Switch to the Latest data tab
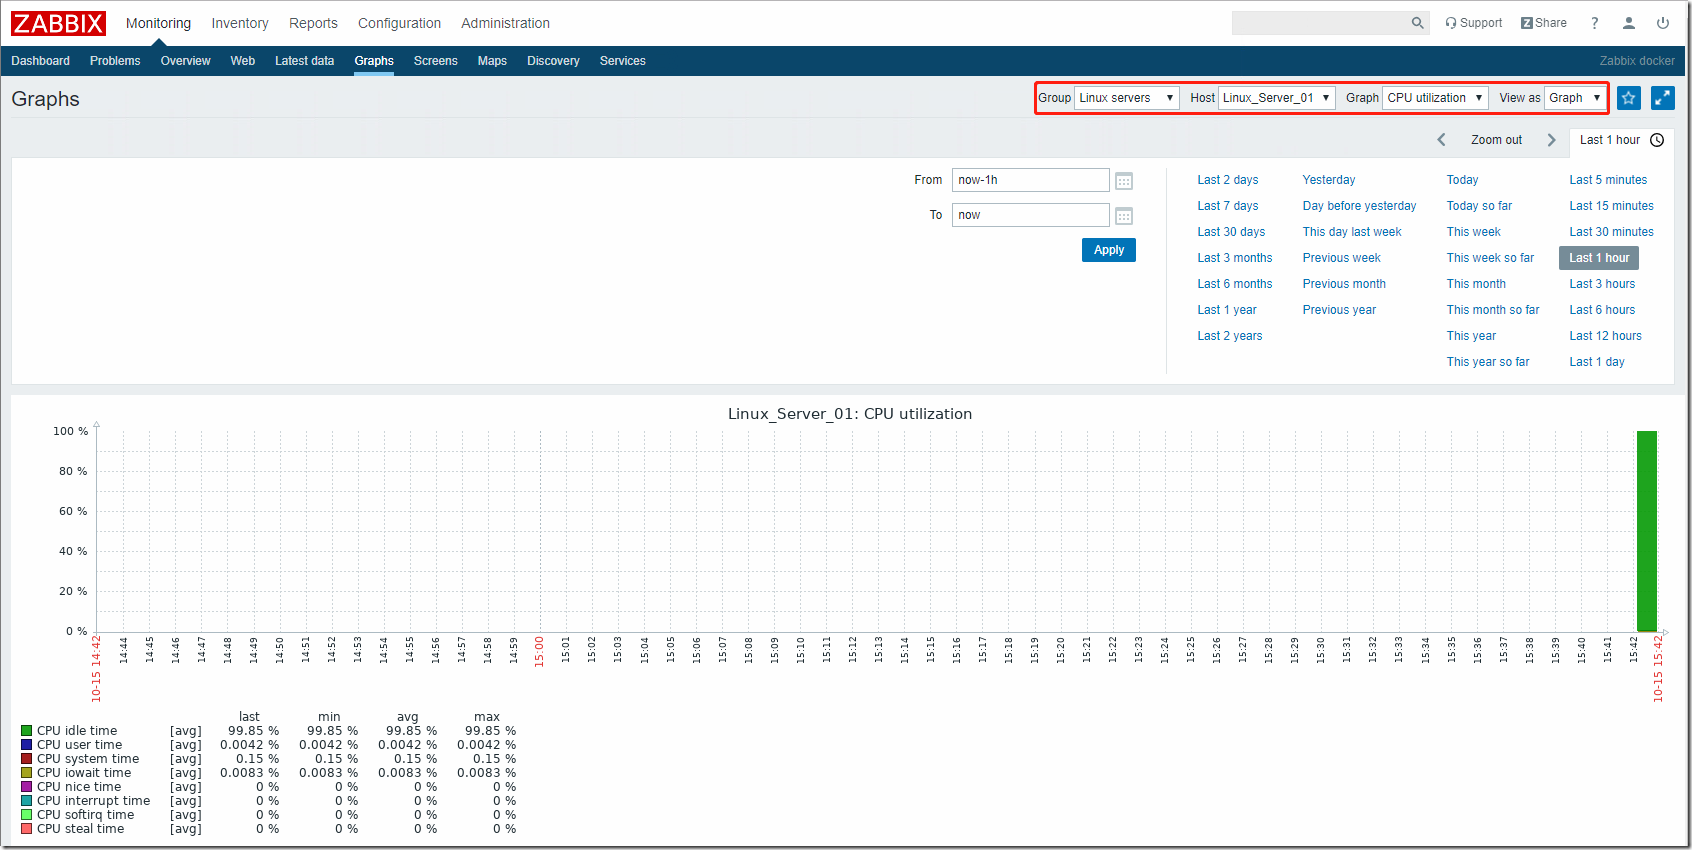This screenshot has height=850, width=1692. pos(304,61)
